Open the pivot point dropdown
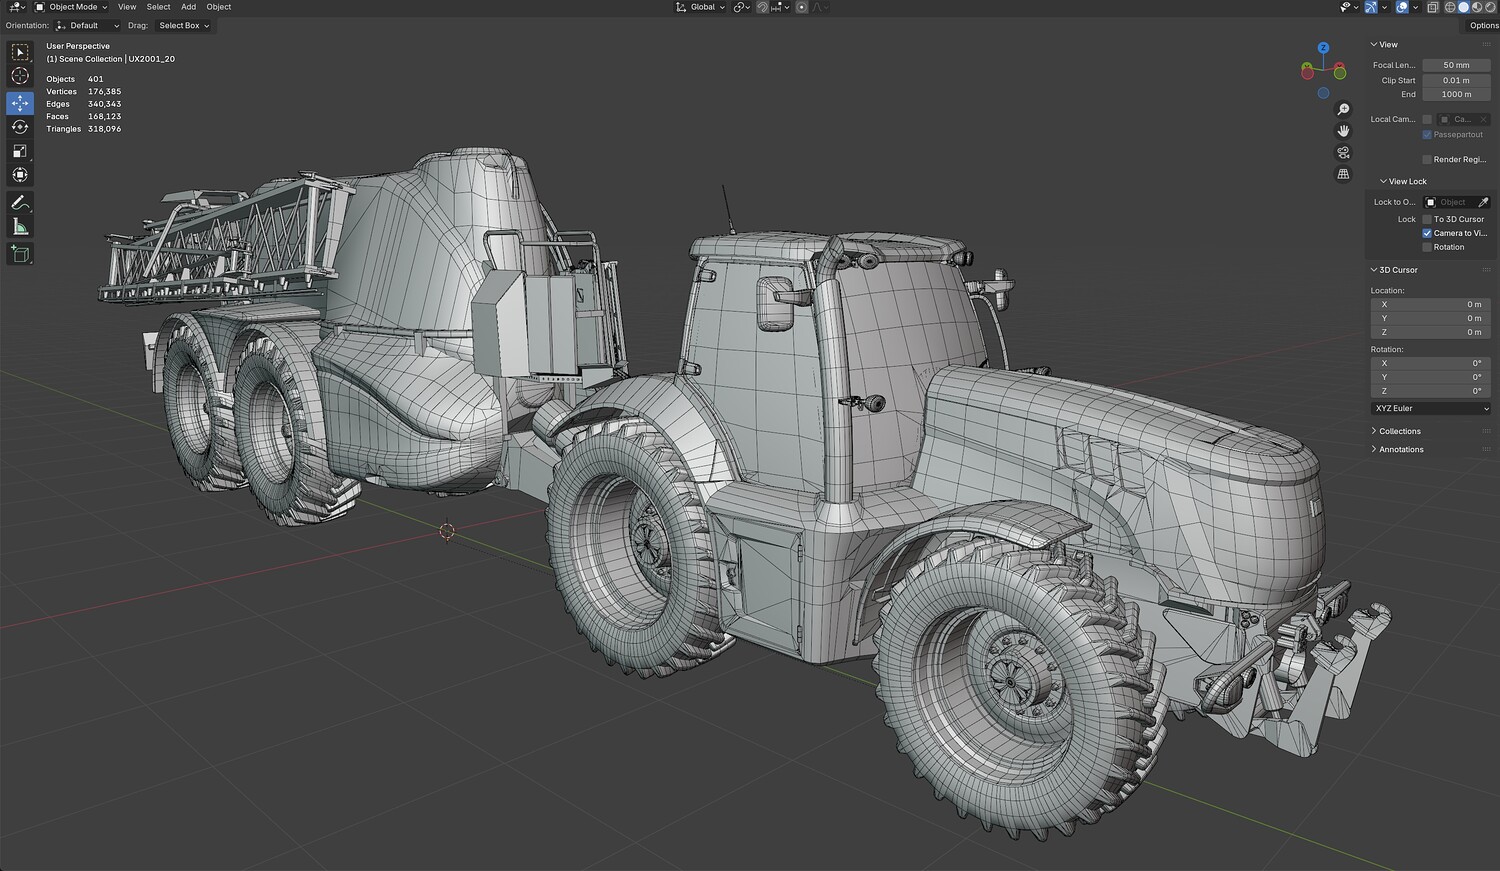 coord(741,7)
